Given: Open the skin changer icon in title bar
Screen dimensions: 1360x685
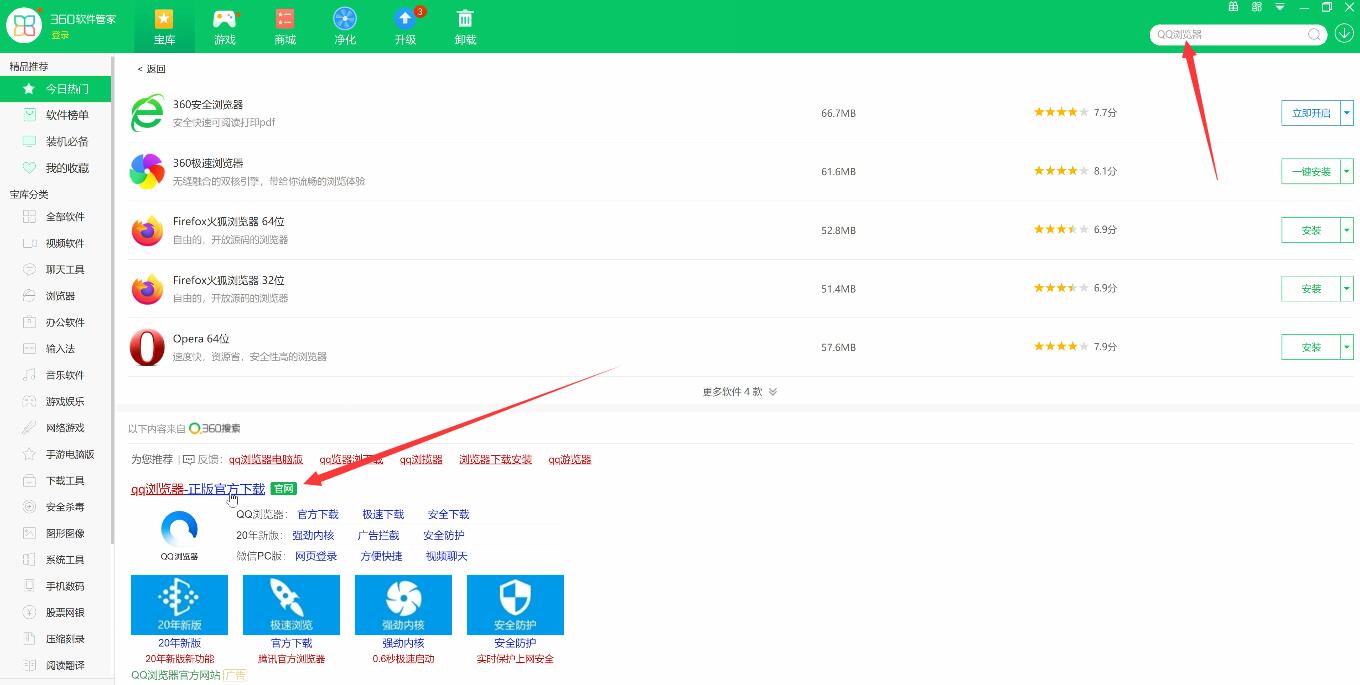Looking at the screenshot, I should 1257,7.
